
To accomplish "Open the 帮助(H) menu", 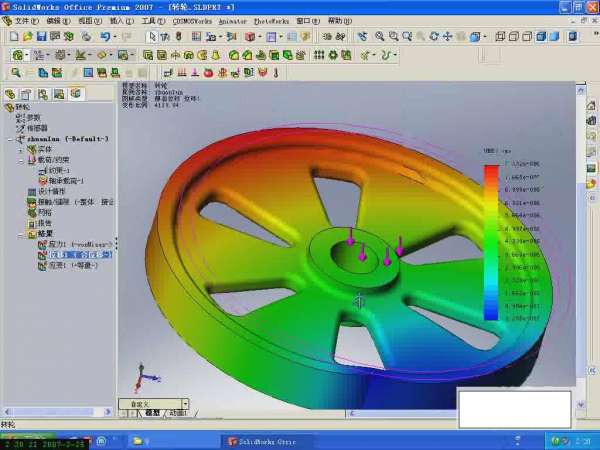I will pyautogui.click(x=339, y=21).
